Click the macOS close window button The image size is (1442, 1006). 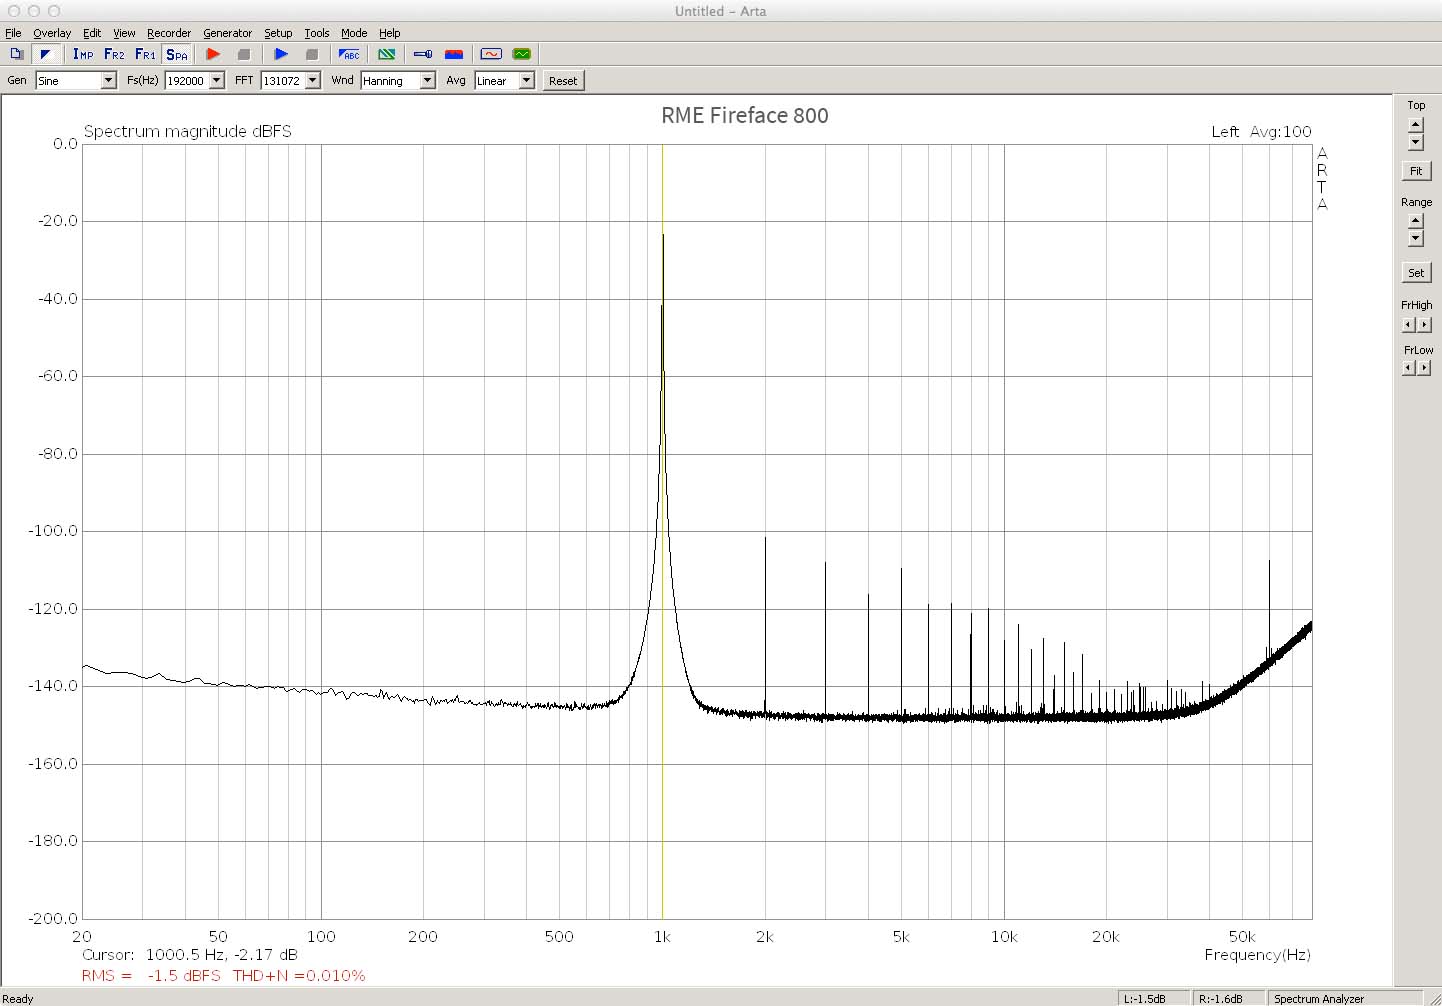click(14, 11)
